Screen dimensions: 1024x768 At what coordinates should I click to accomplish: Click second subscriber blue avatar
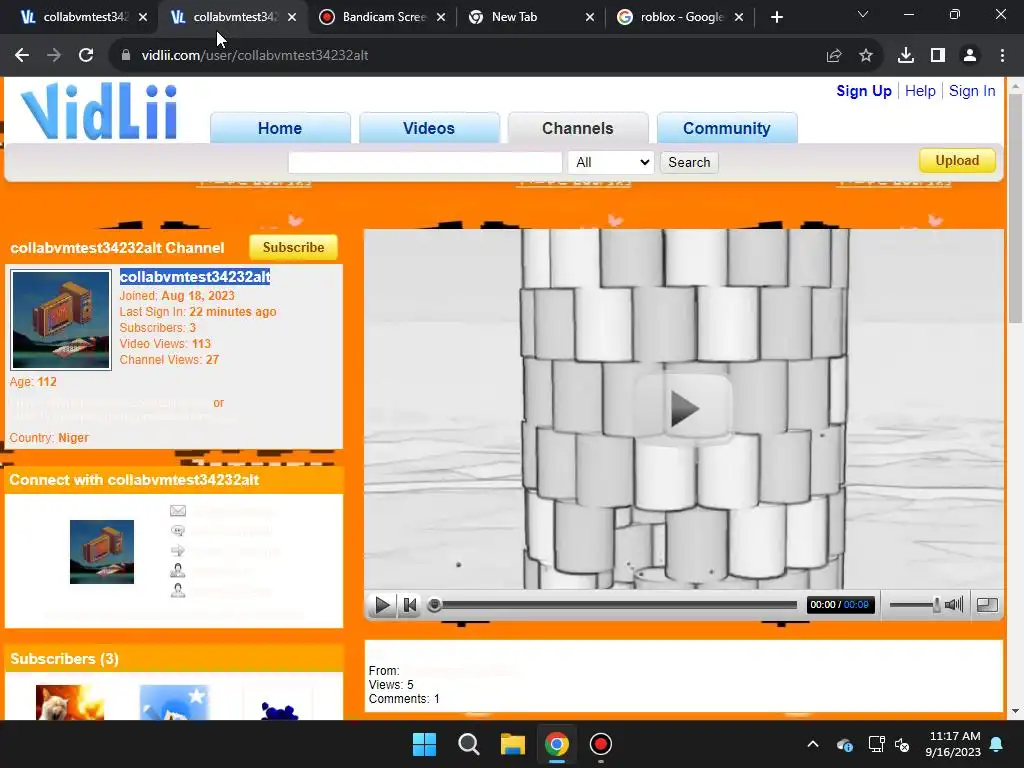(x=174, y=703)
